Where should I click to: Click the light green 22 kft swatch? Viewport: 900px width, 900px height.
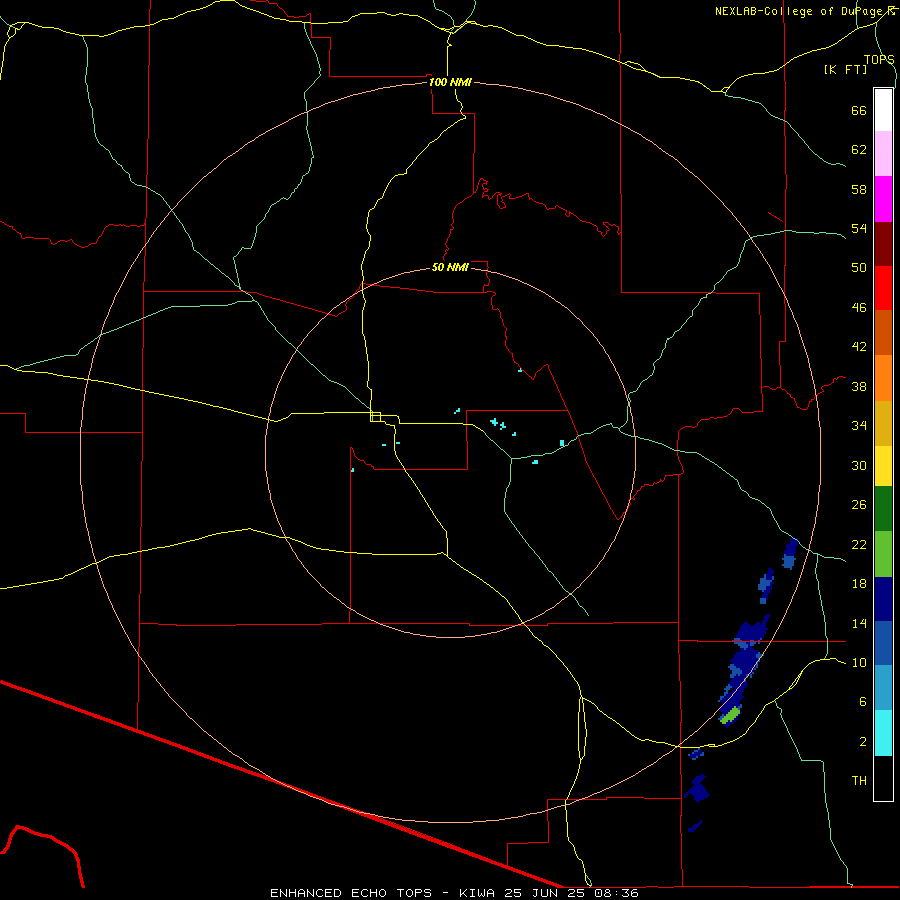tap(883, 554)
